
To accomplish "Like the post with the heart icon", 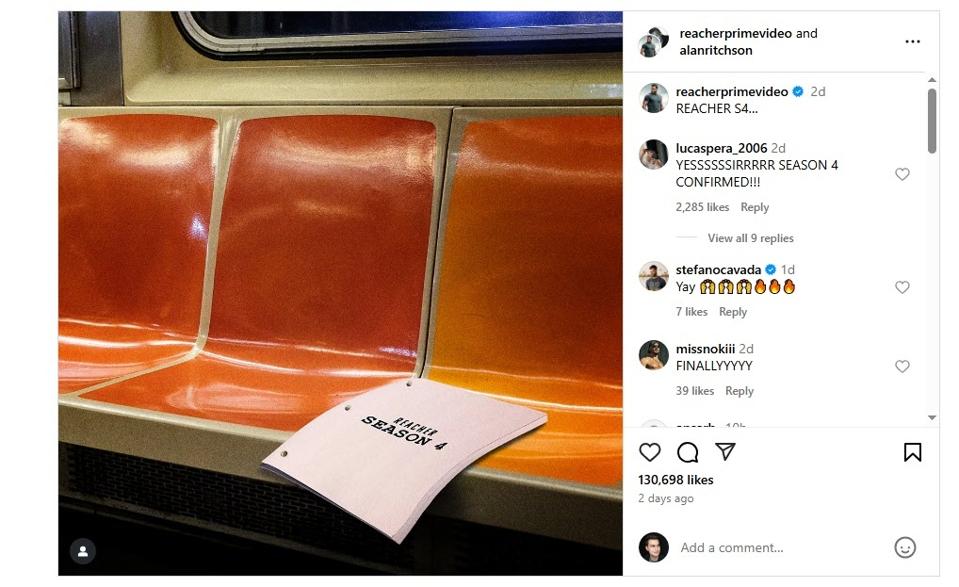I will (650, 452).
